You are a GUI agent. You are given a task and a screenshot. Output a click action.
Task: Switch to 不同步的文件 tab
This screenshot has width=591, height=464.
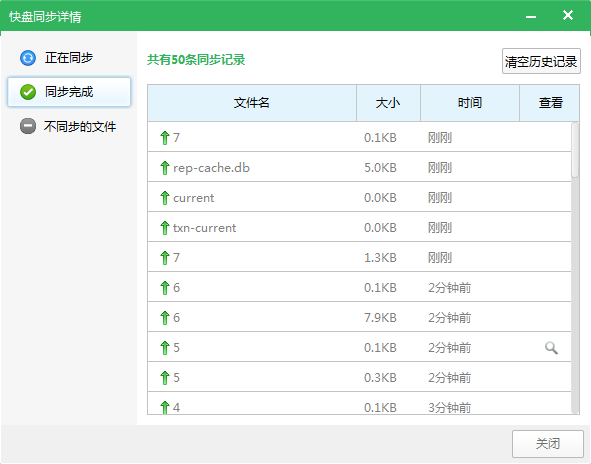tap(69, 126)
